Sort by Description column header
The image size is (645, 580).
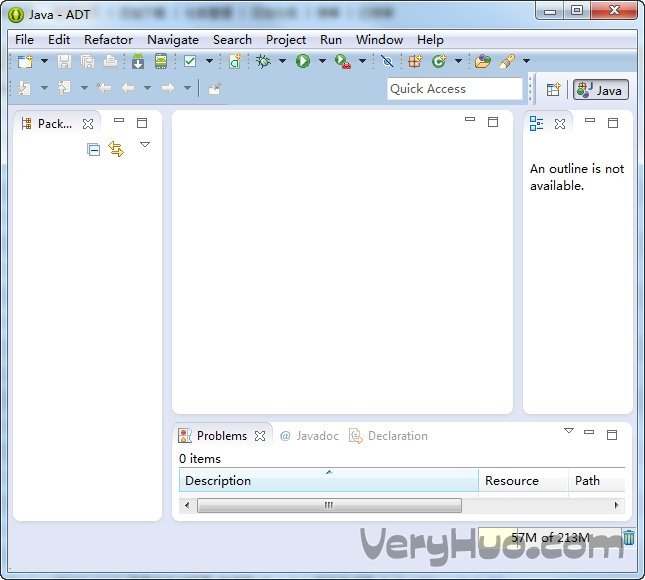(329, 480)
